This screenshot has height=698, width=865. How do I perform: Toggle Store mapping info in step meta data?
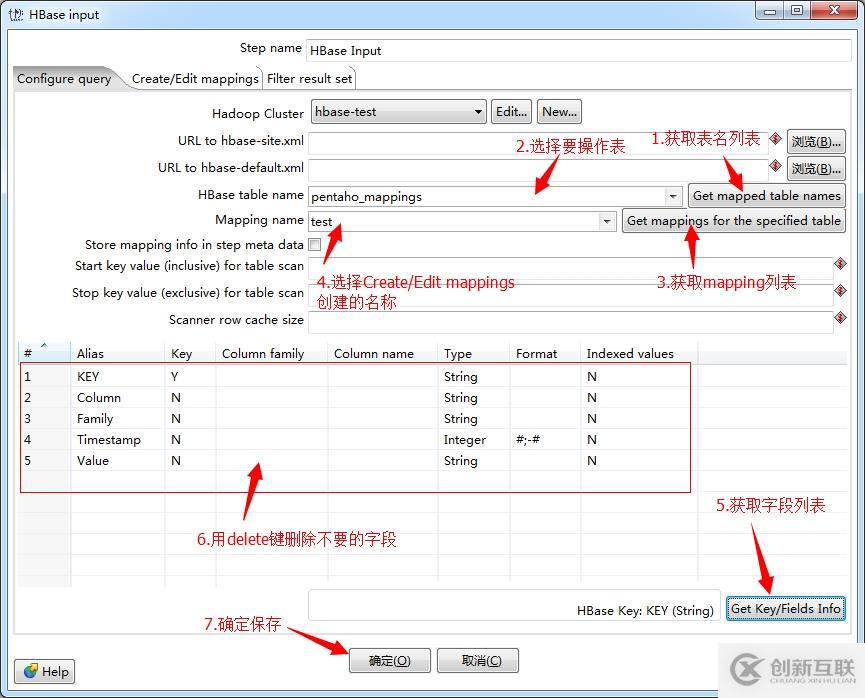click(x=314, y=244)
